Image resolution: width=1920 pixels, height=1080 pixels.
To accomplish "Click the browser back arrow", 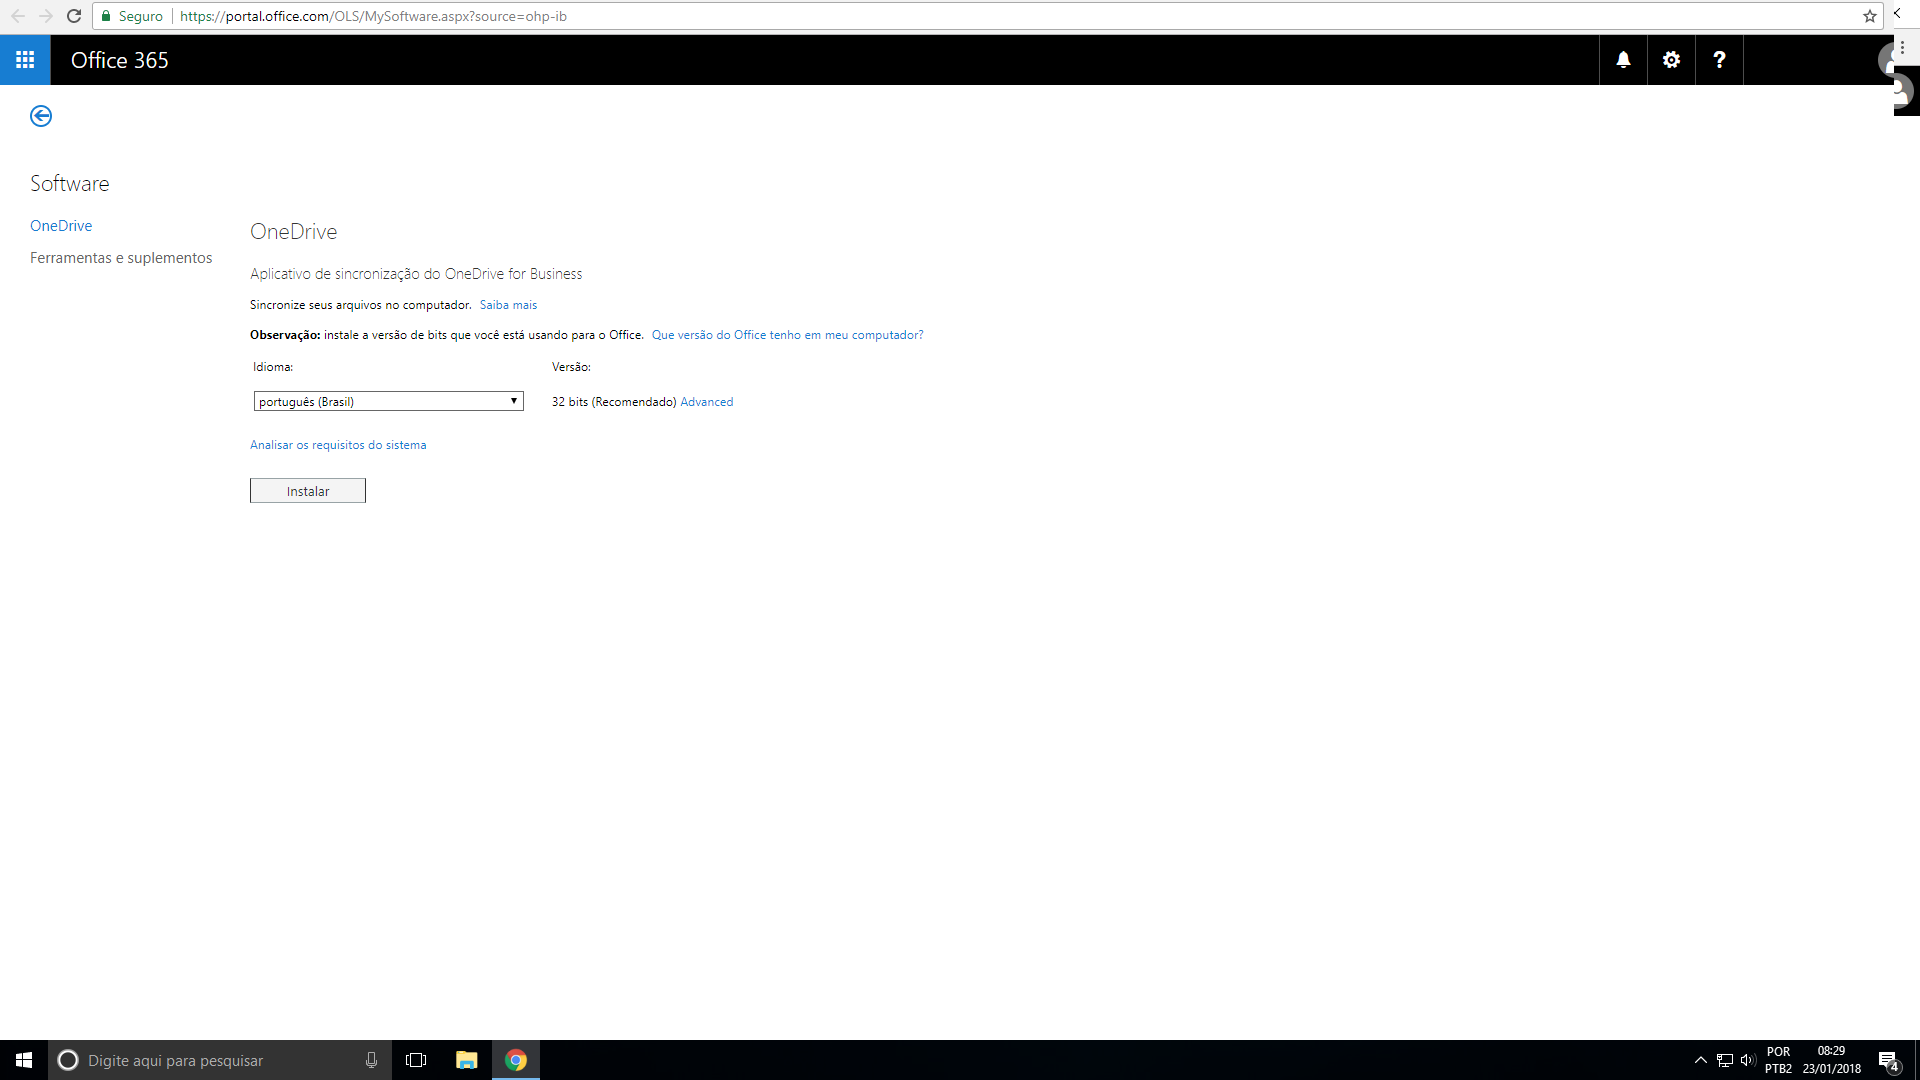I will point(18,16).
